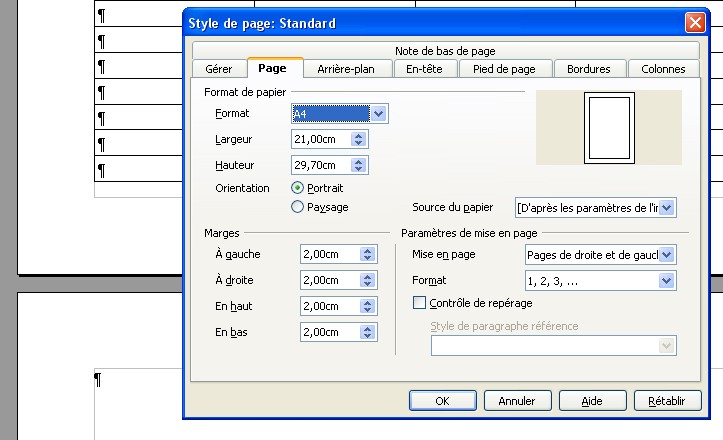This screenshot has width=723, height=440.
Task: Decrease Hauteur with the down spinner arrow
Action: click(359, 169)
